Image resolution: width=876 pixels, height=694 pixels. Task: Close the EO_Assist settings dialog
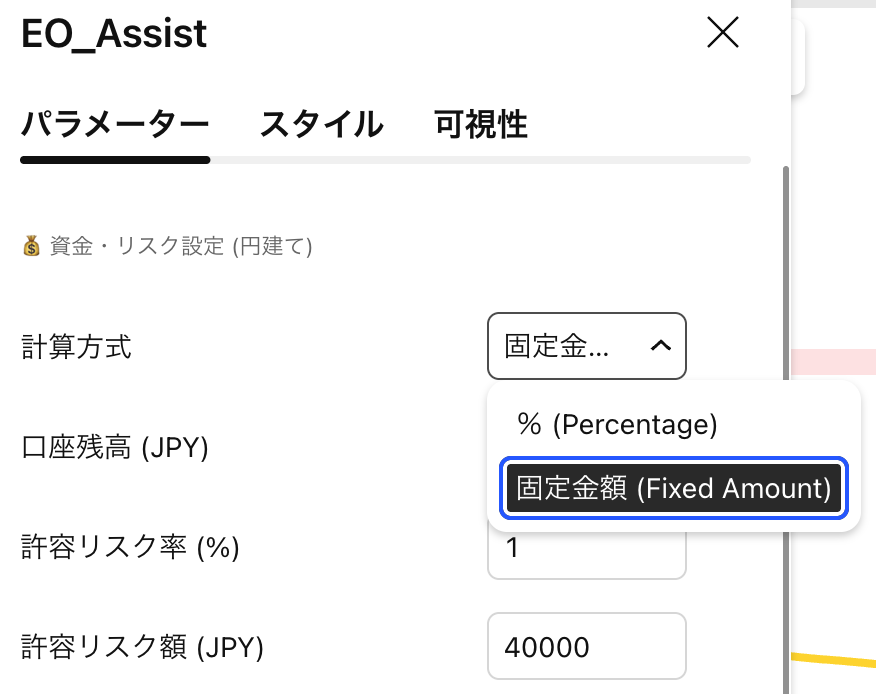[x=722, y=33]
